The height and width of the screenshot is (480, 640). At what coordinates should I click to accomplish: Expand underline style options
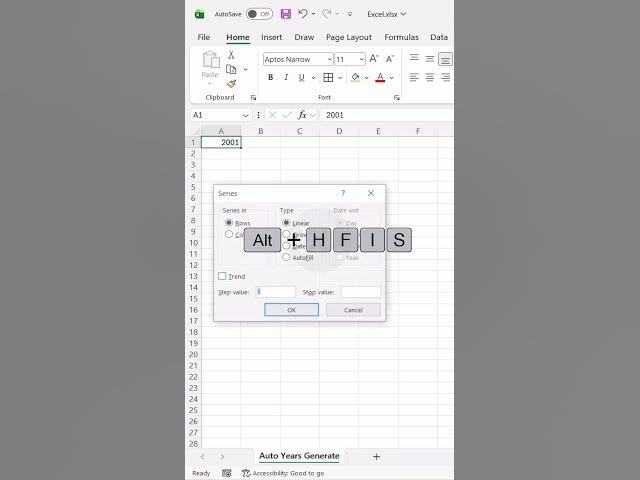313,78
